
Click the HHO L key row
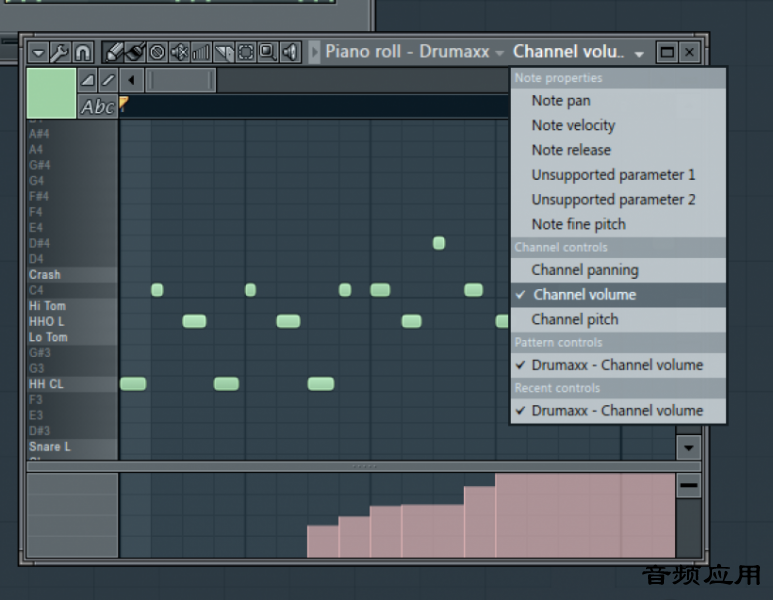pyautogui.click(x=72, y=321)
